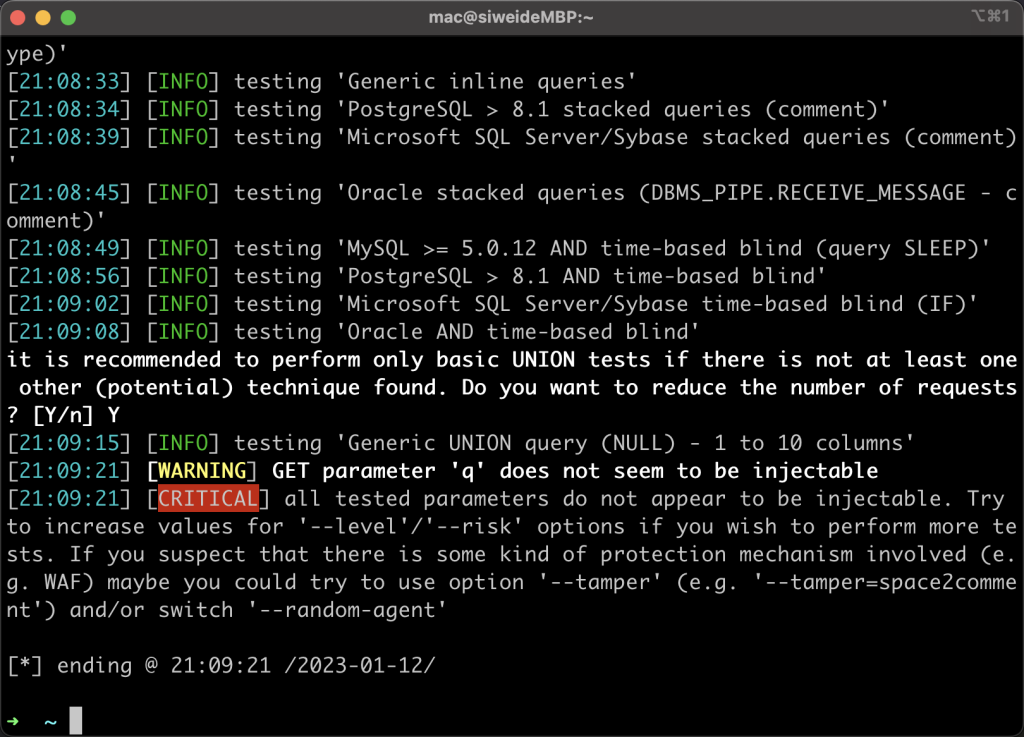Click the red CRITICAL log label
Screen dimensions: 1024x737
point(208,499)
